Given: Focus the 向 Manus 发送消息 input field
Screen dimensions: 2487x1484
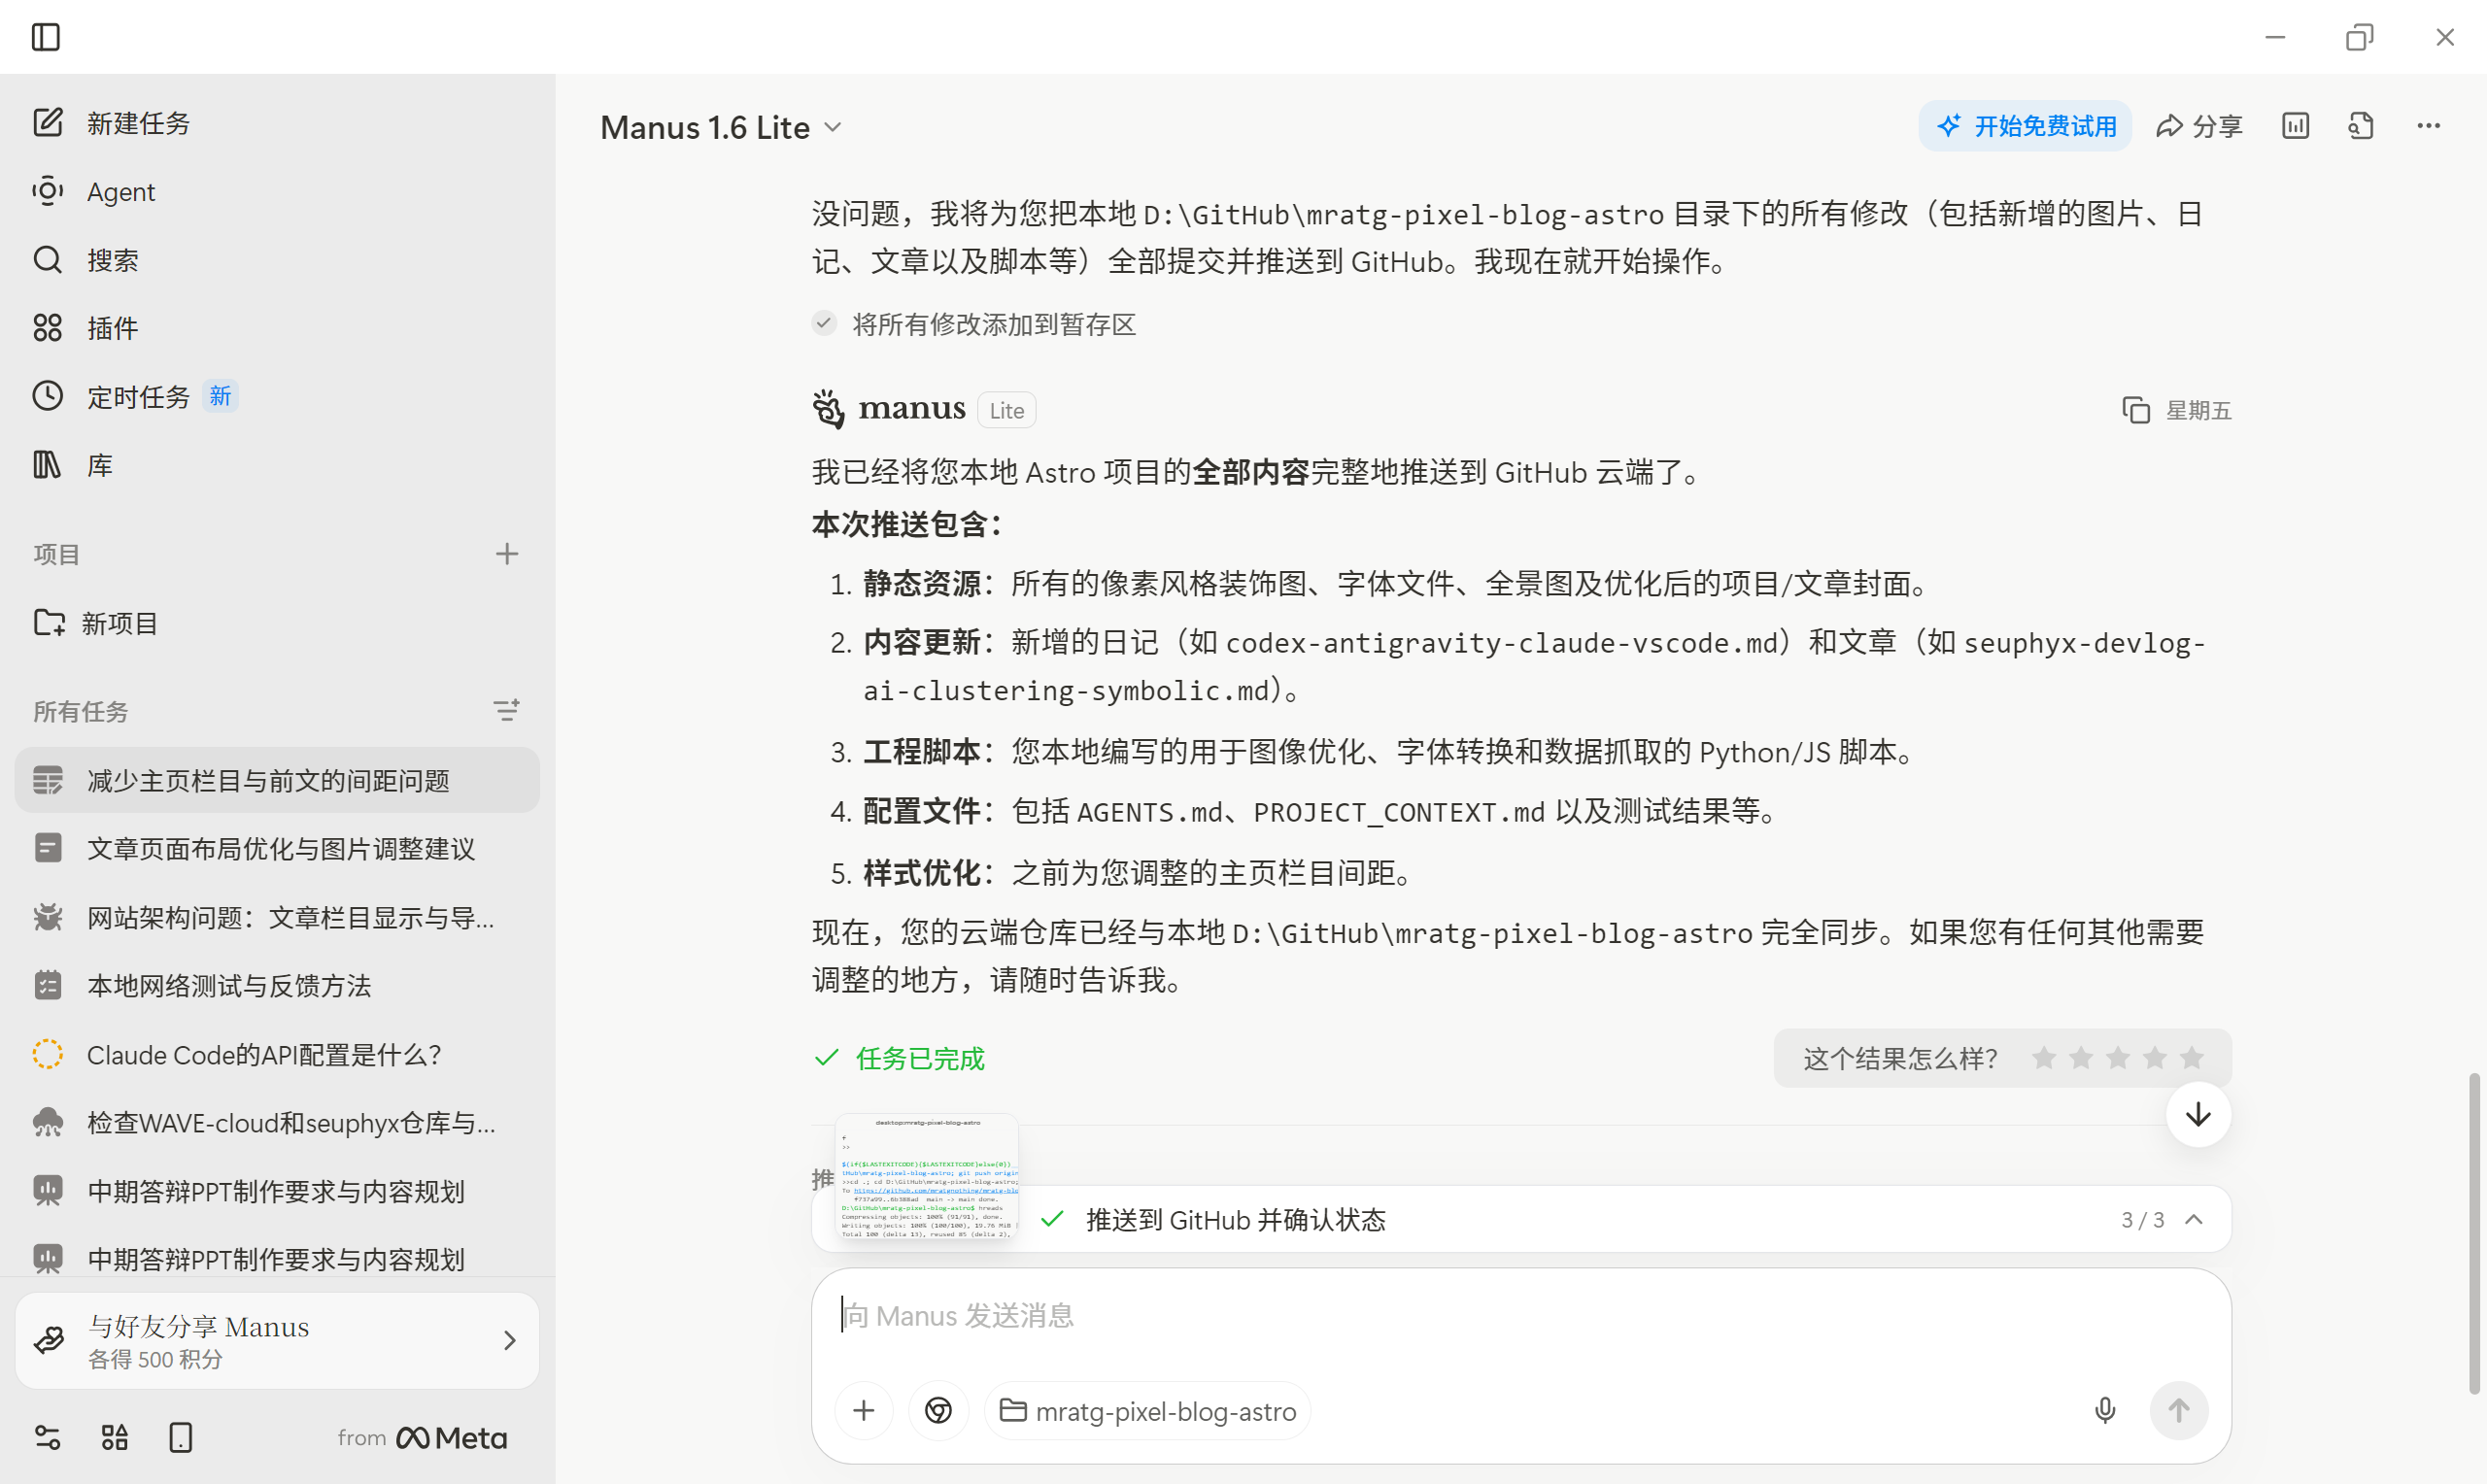Looking at the screenshot, I should pyautogui.click(x=1520, y=1316).
